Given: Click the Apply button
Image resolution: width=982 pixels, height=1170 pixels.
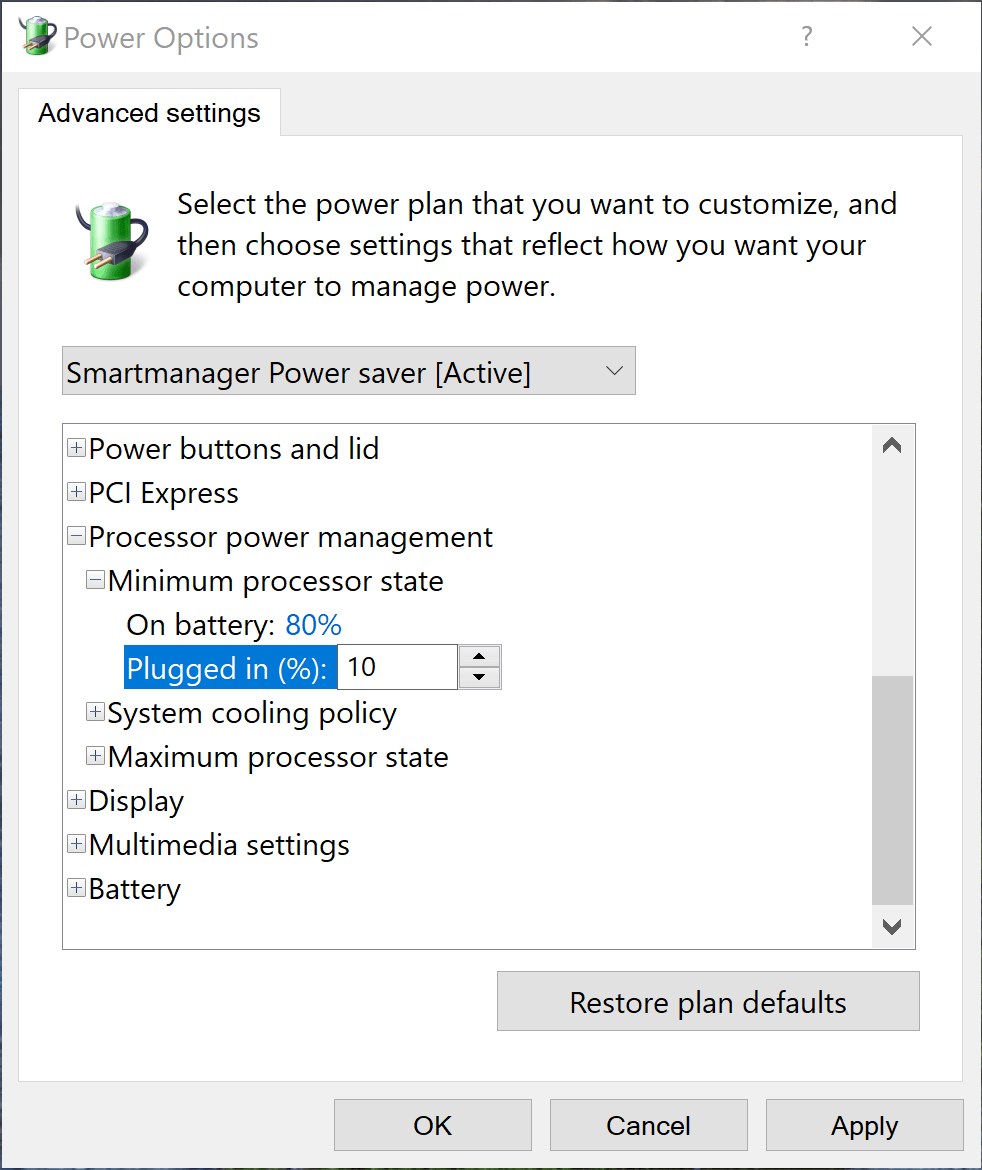Looking at the screenshot, I should coord(864,1126).
